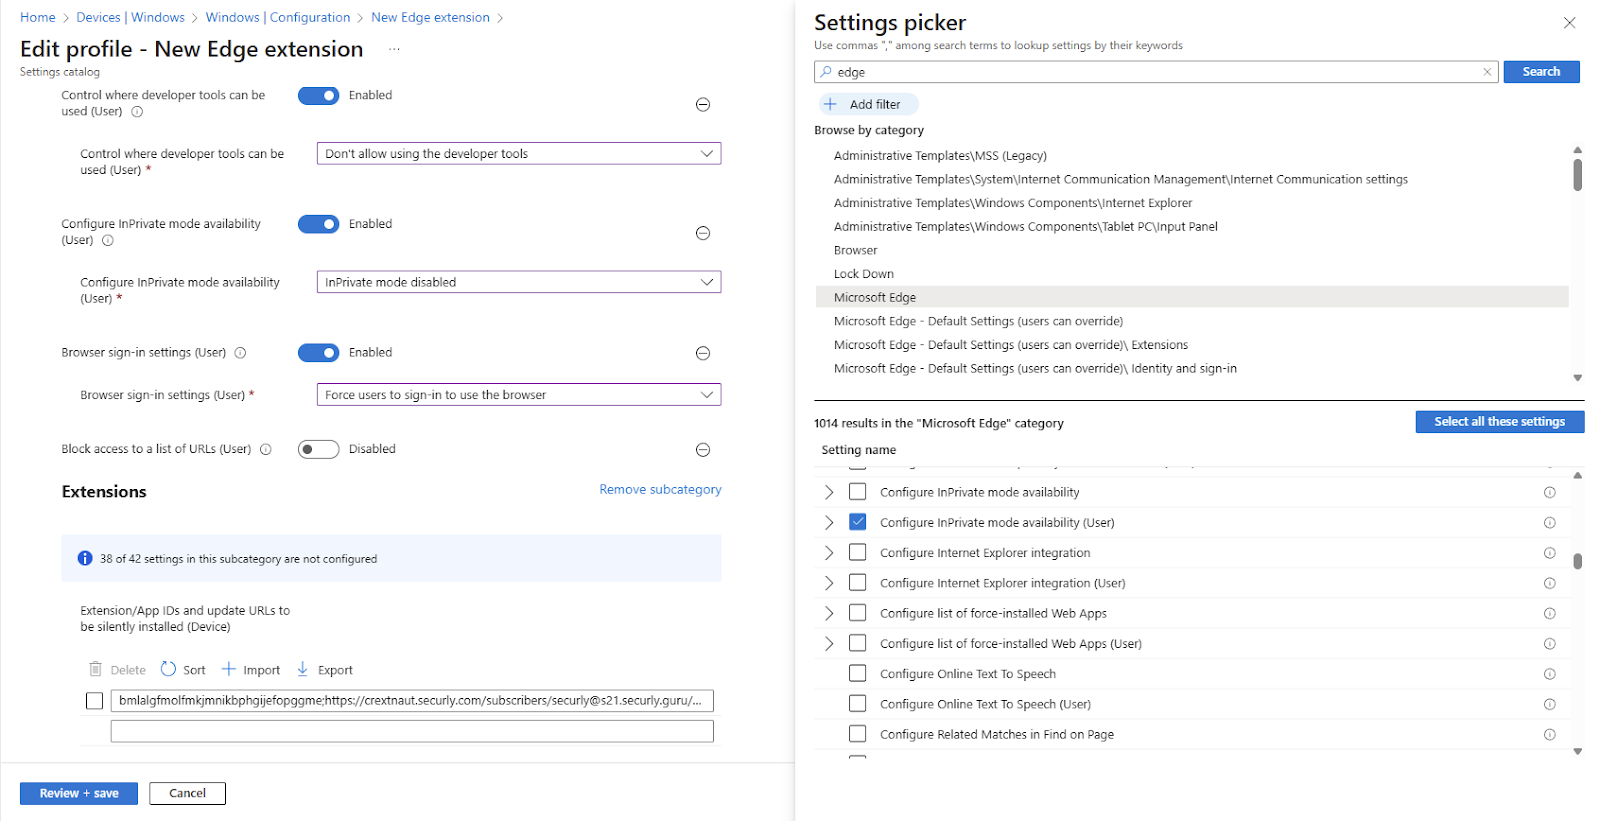Viewport: 1600px width, 821px height.
Task: Expand Configure Internet Explorer integration row
Action: point(829,553)
